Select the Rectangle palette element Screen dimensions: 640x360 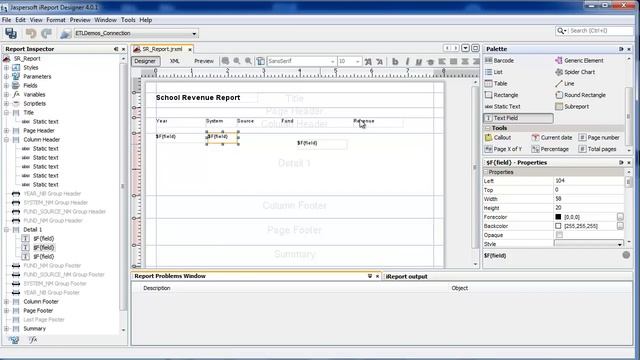pyautogui.click(x=501, y=95)
